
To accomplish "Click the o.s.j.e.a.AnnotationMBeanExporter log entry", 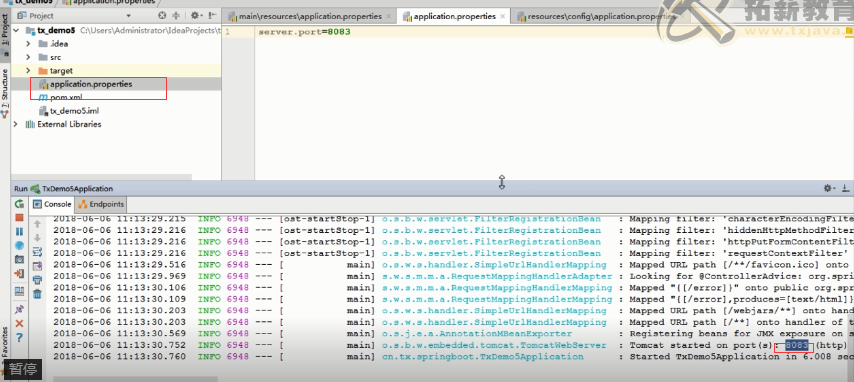I will click(x=477, y=334).
